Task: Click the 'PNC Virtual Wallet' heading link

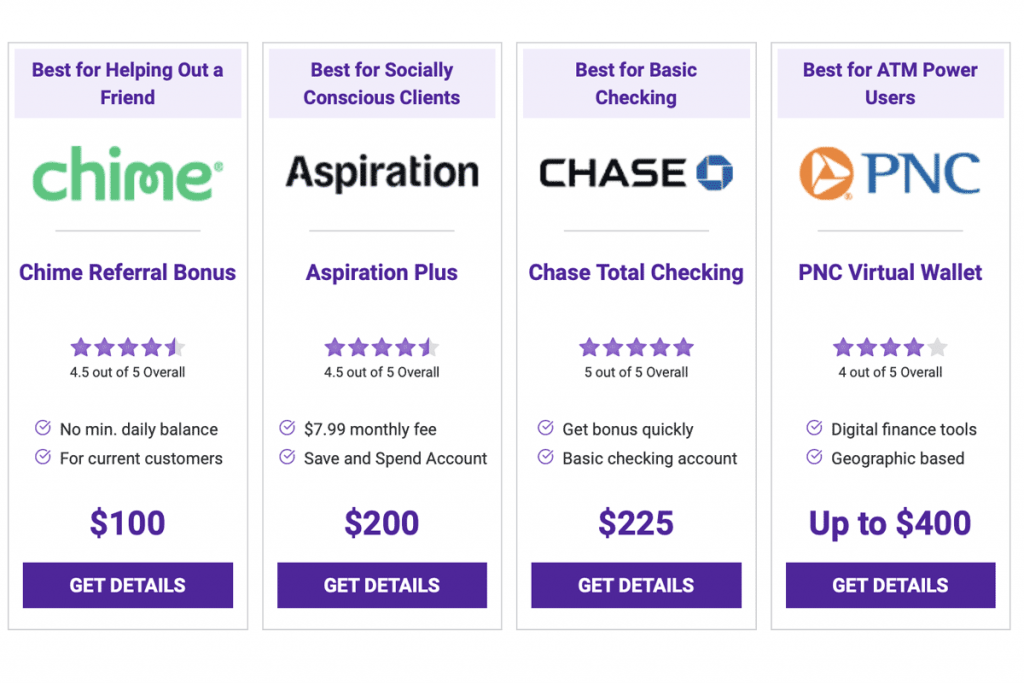Action: pos(889,272)
